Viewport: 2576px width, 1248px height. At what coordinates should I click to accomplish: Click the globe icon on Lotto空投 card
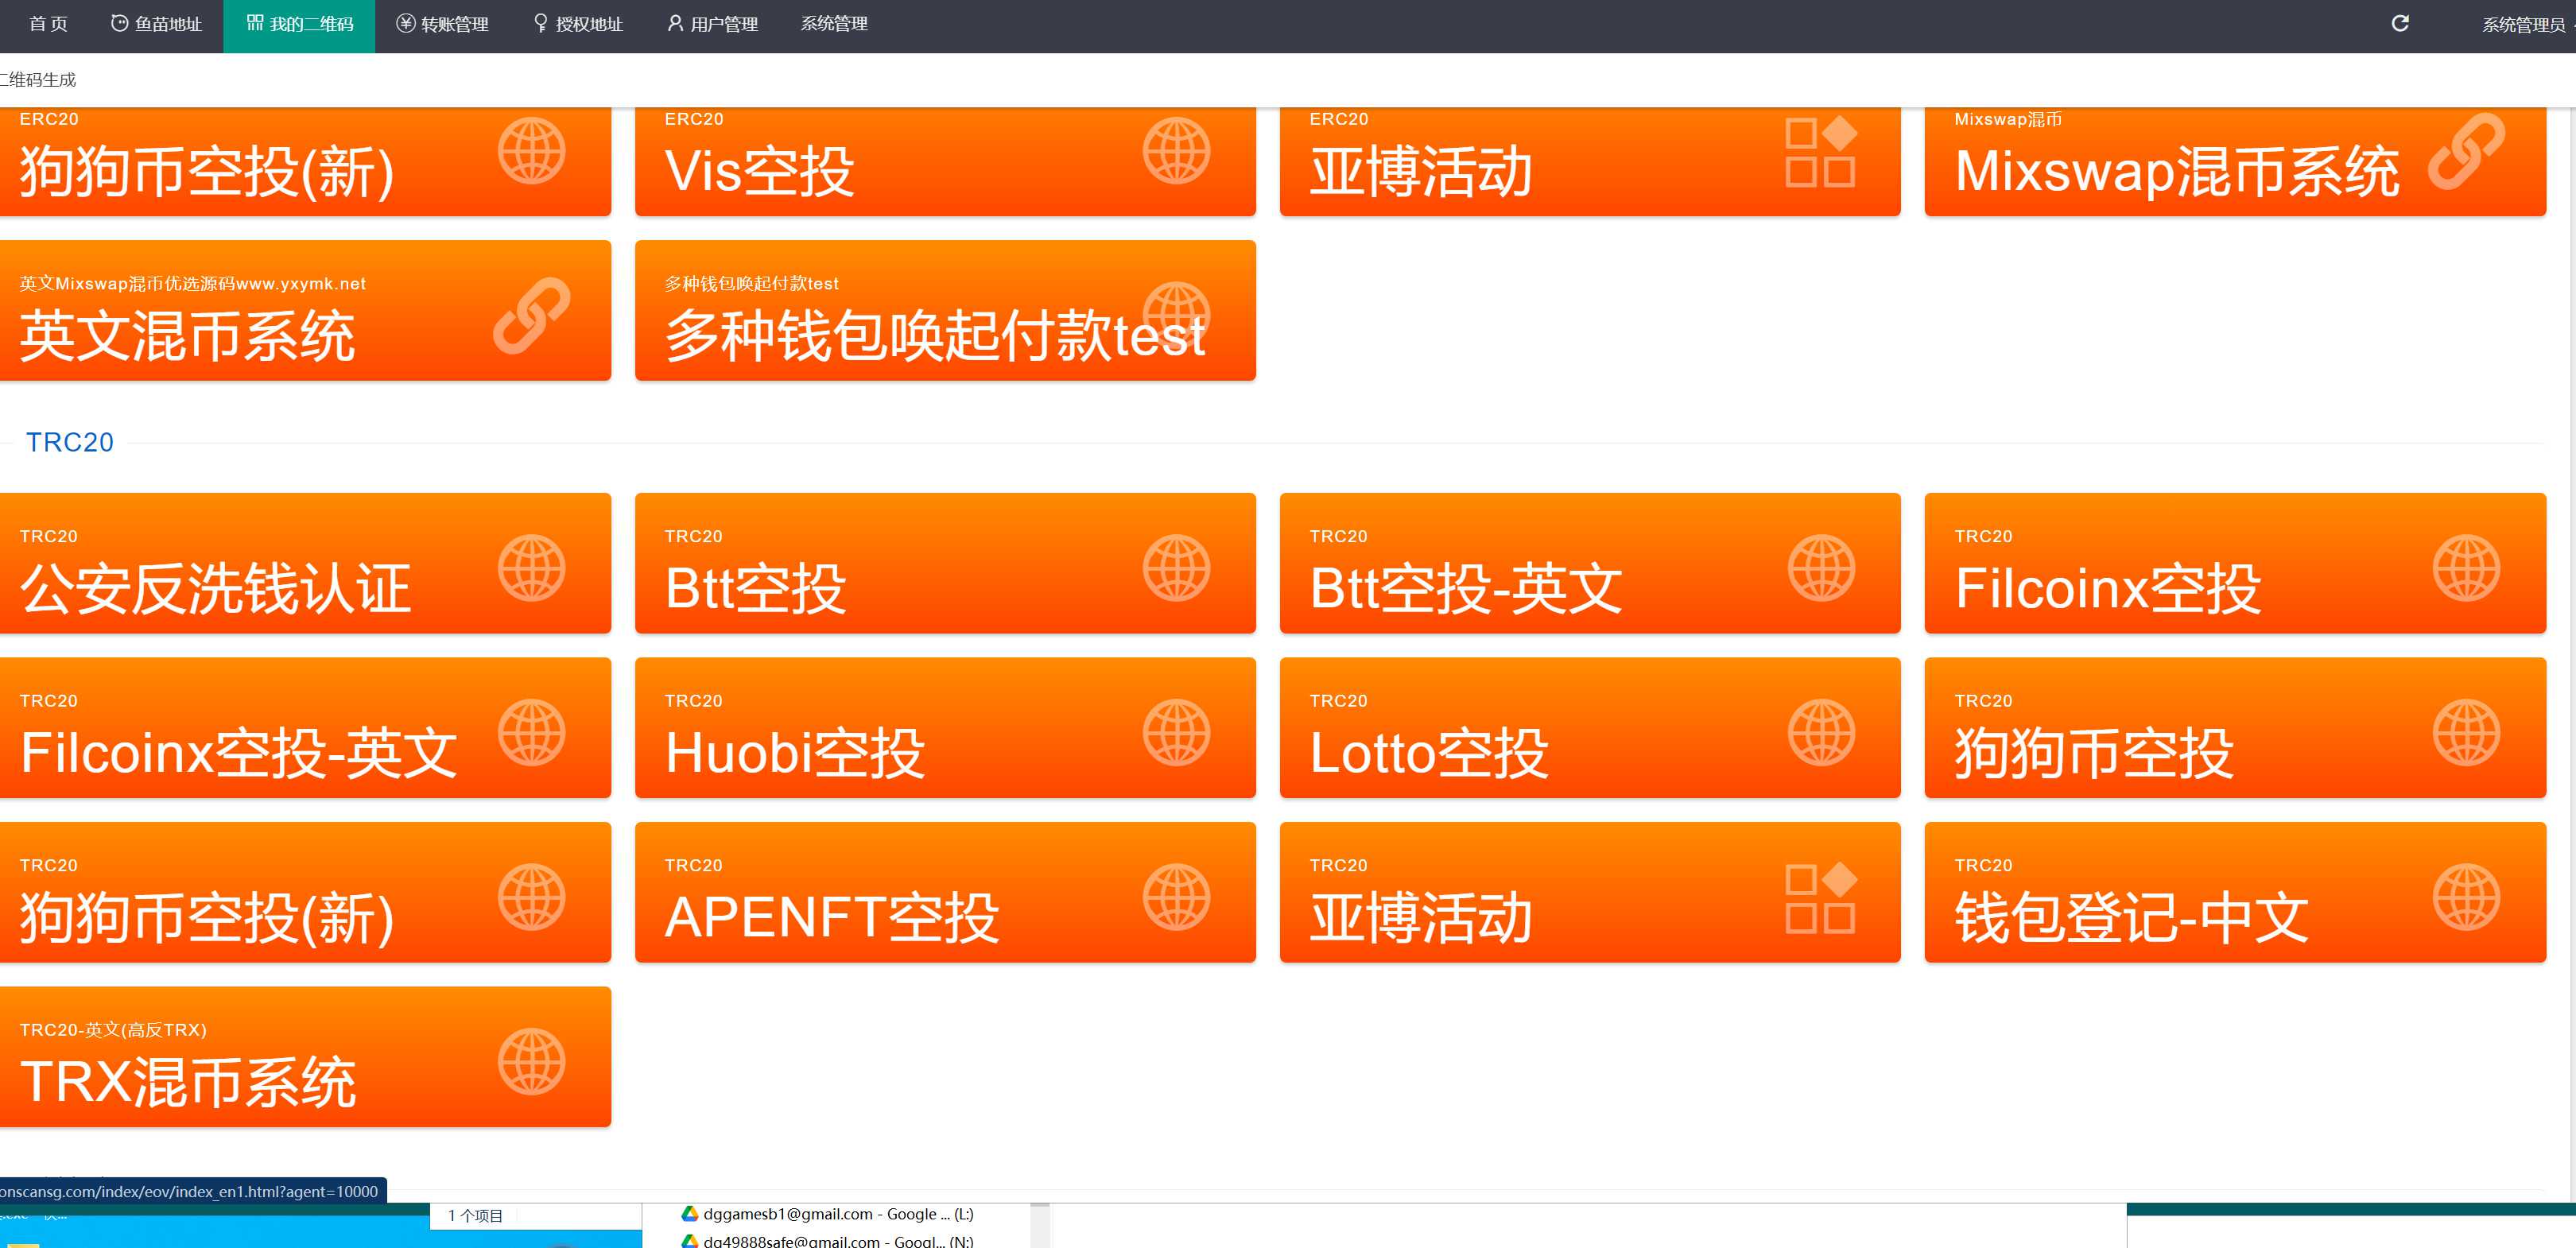click(x=1821, y=733)
